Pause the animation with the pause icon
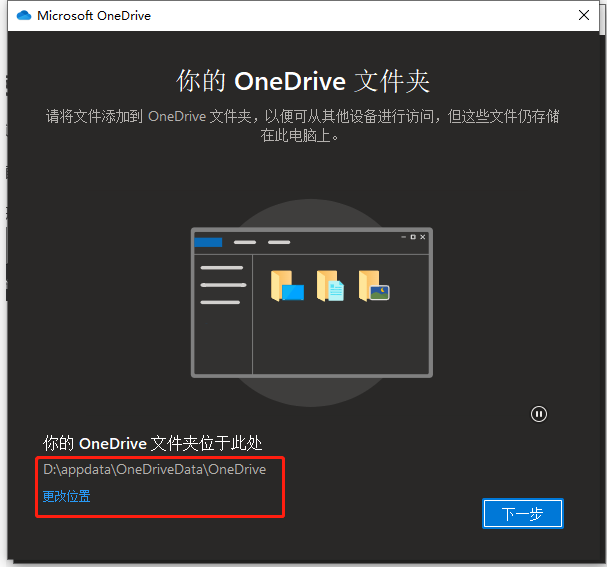 click(538, 414)
